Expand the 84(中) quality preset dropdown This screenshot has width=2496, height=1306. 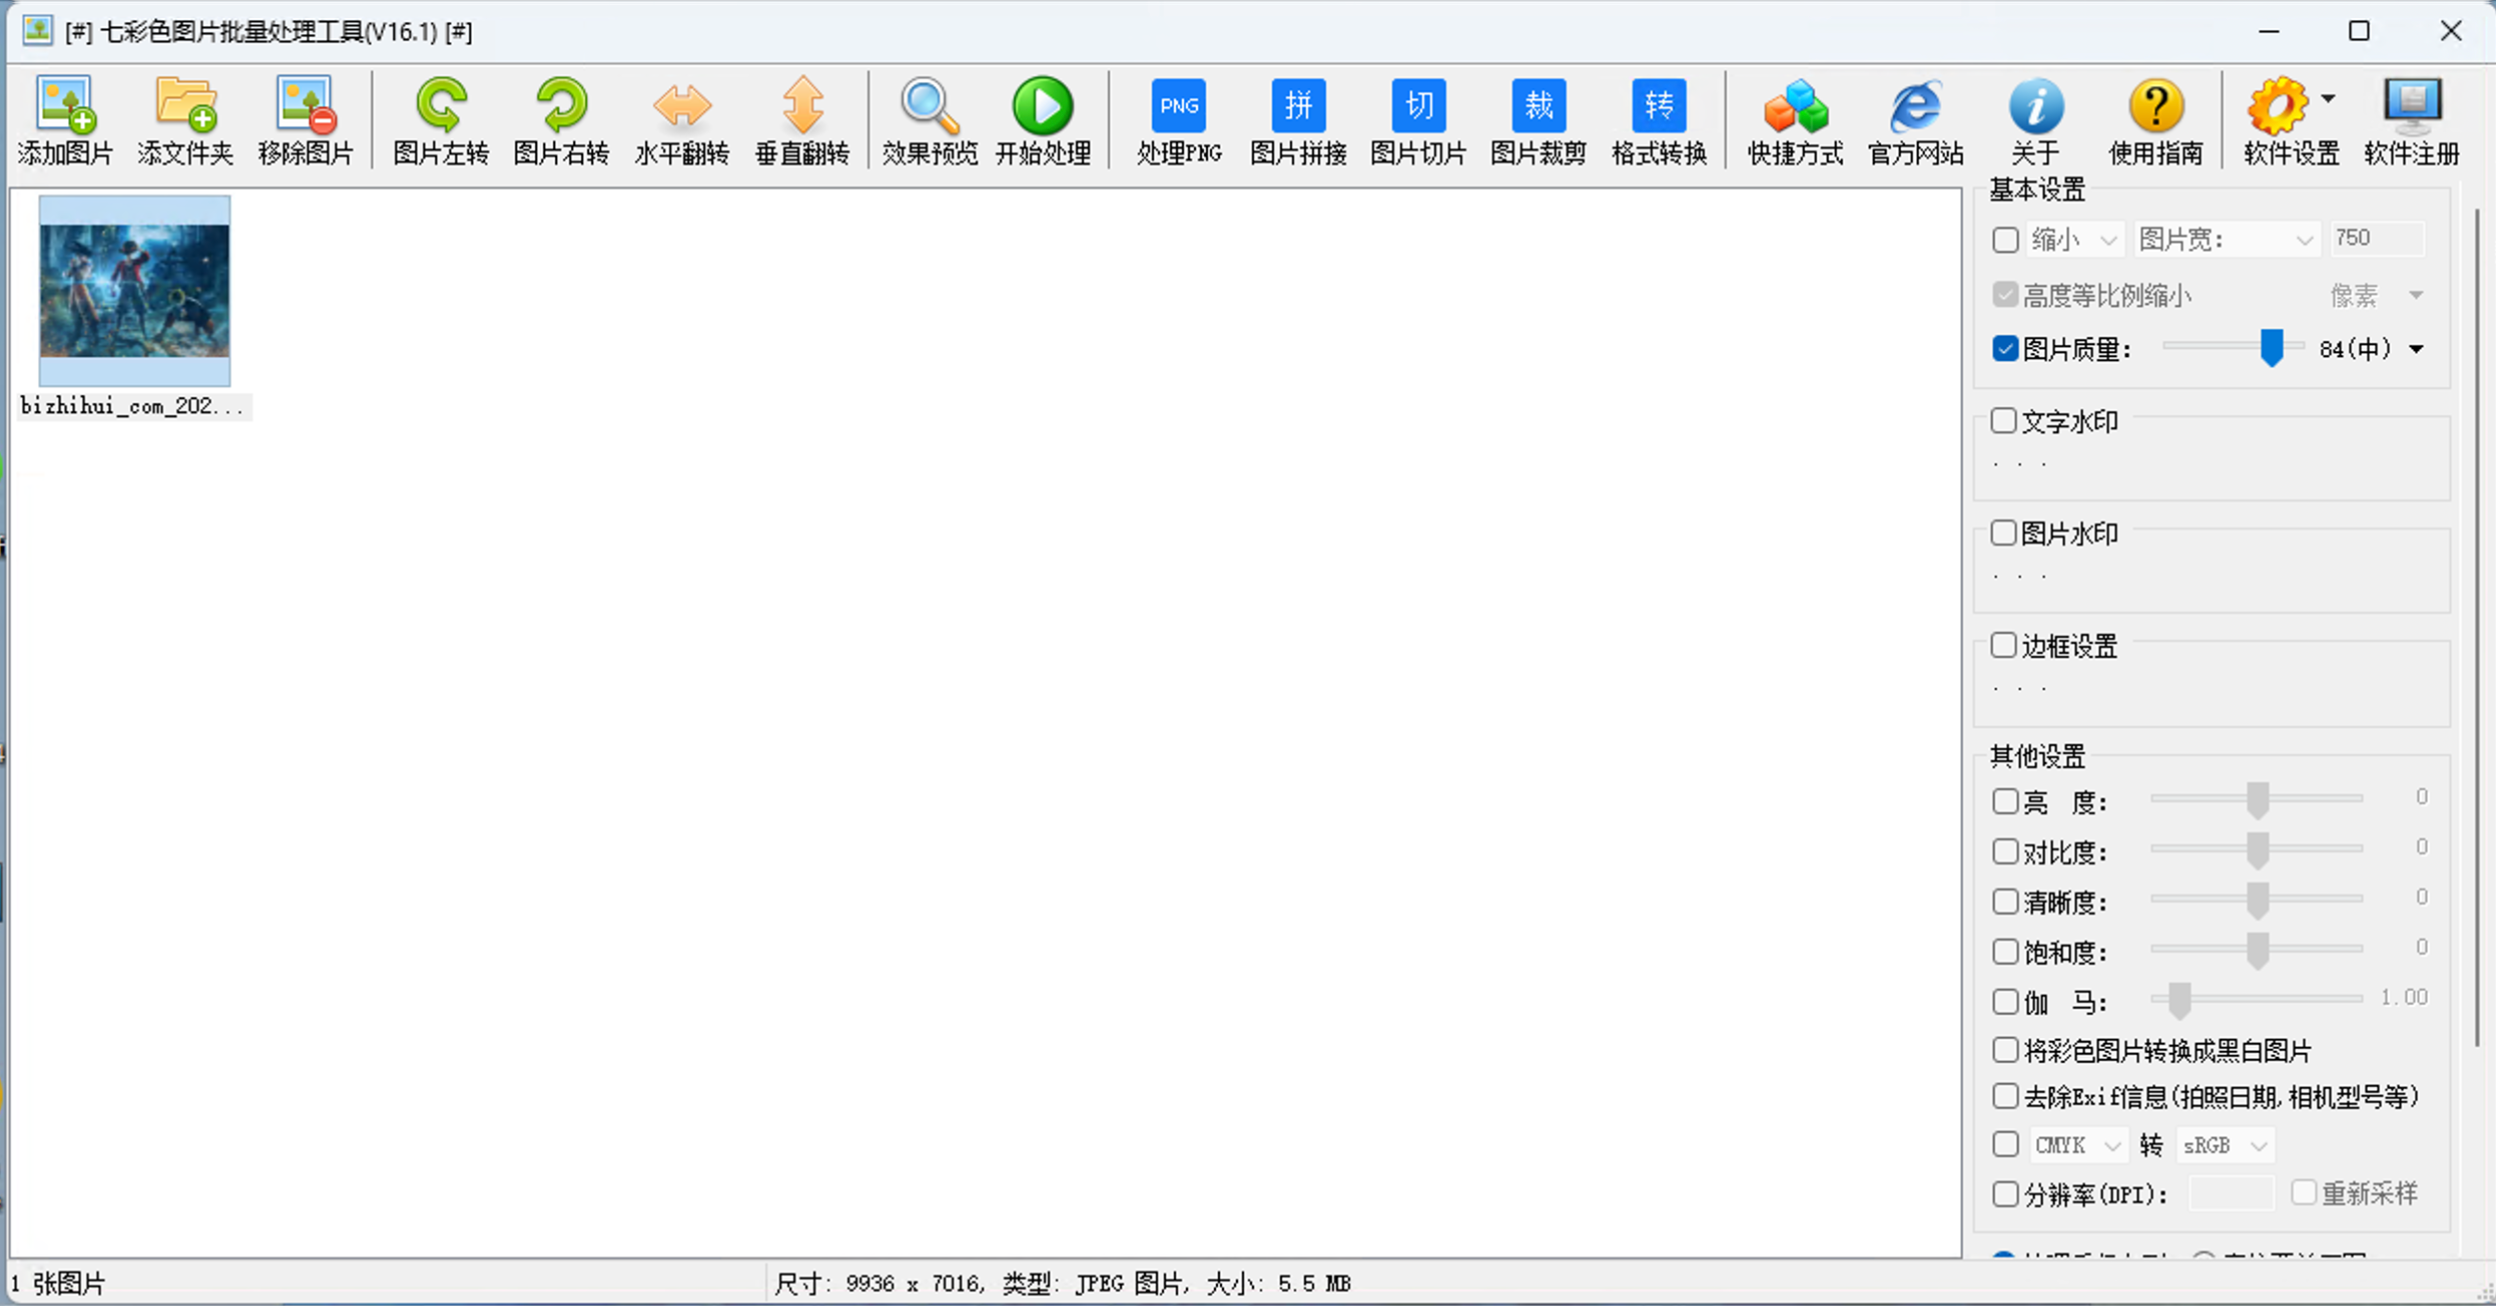click(2417, 349)
